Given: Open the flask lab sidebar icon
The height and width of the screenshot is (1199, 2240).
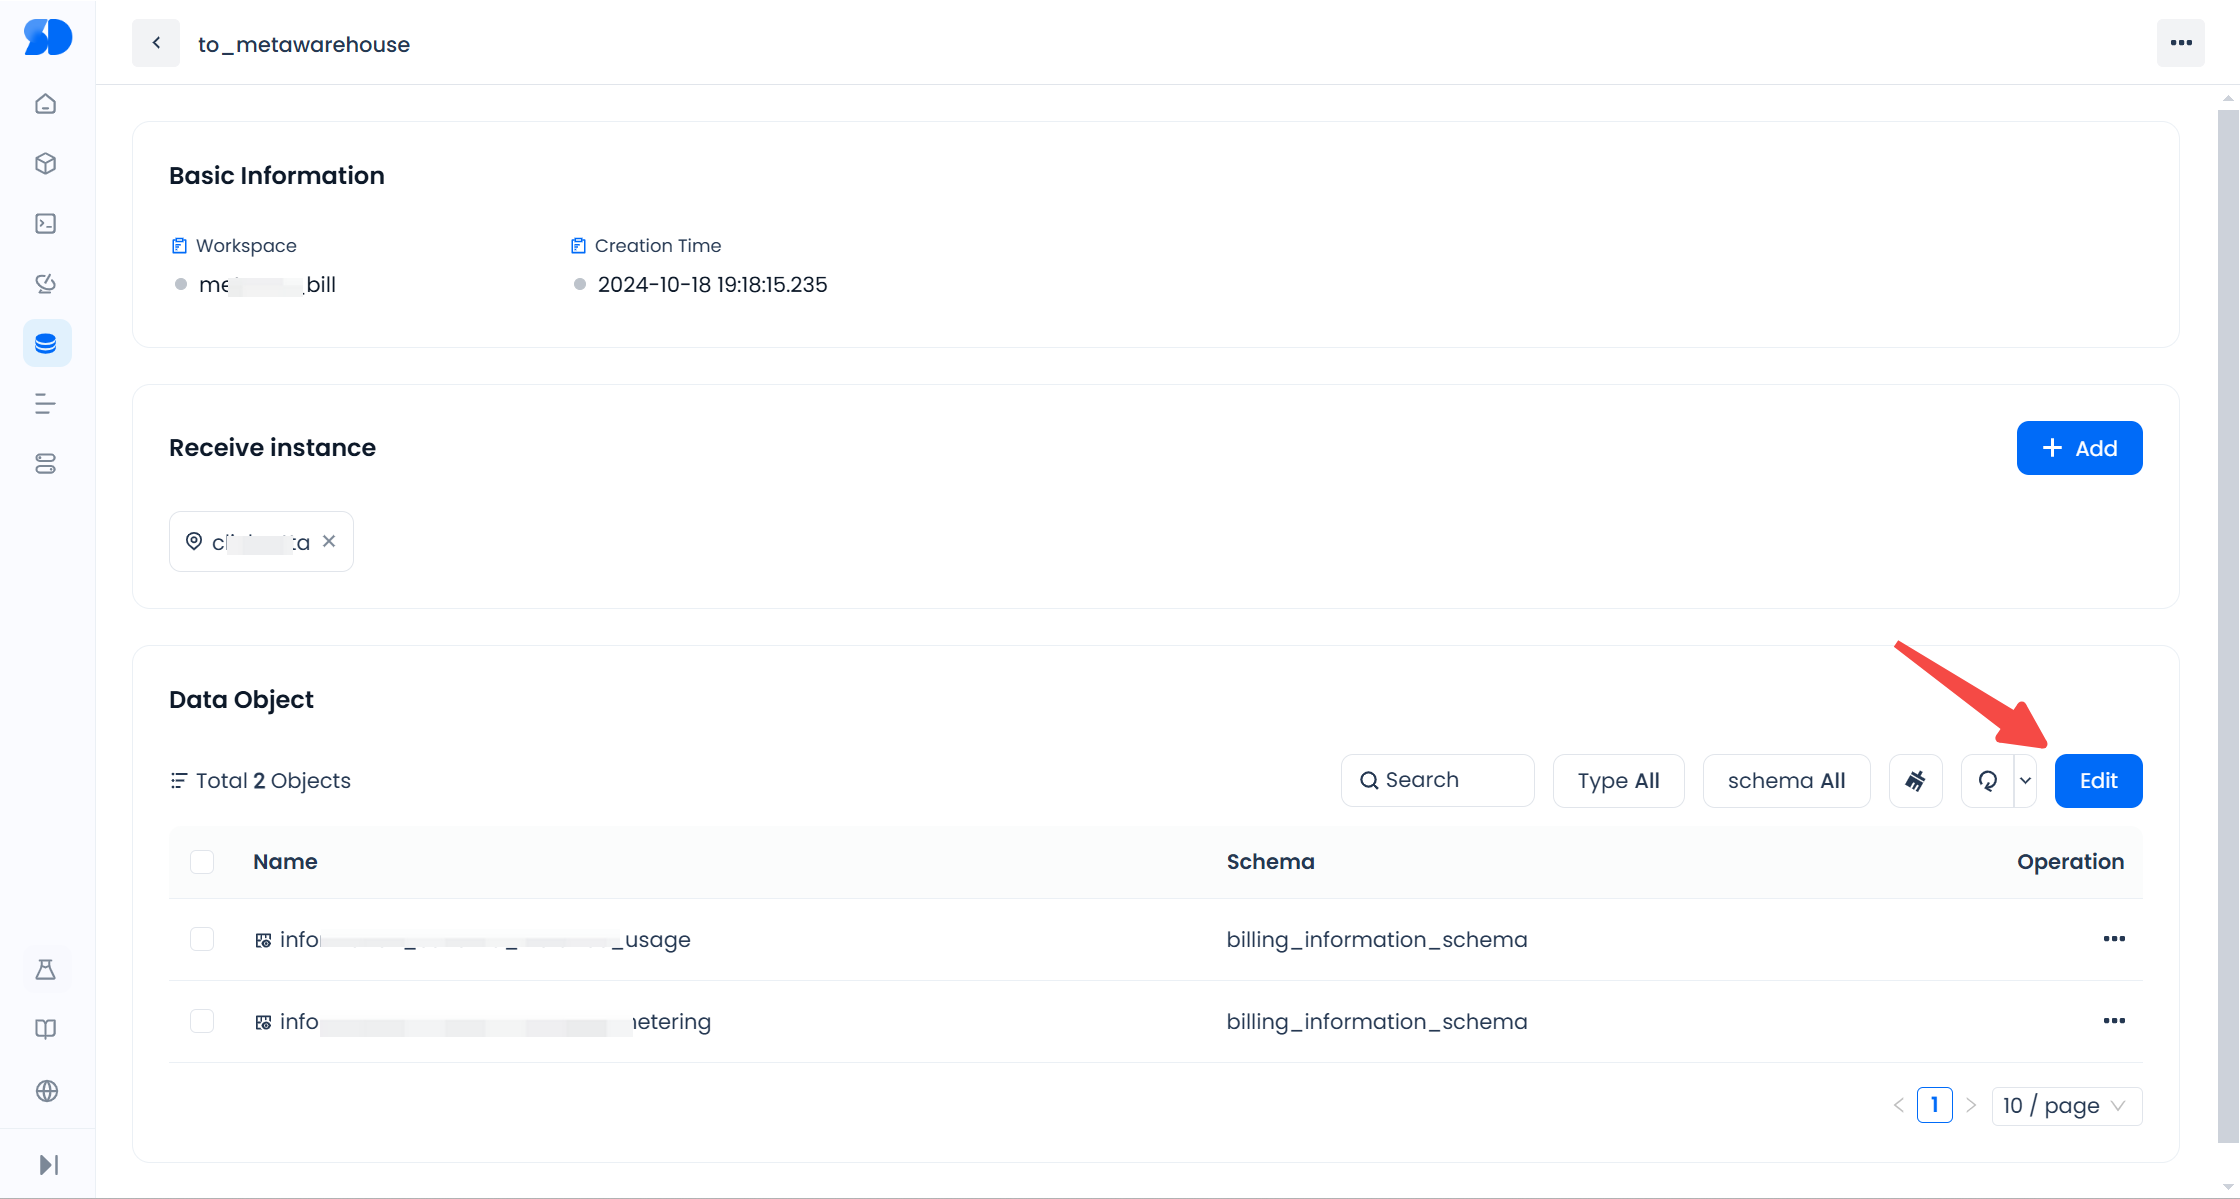Looking at the screenshot, I should 46,969.
